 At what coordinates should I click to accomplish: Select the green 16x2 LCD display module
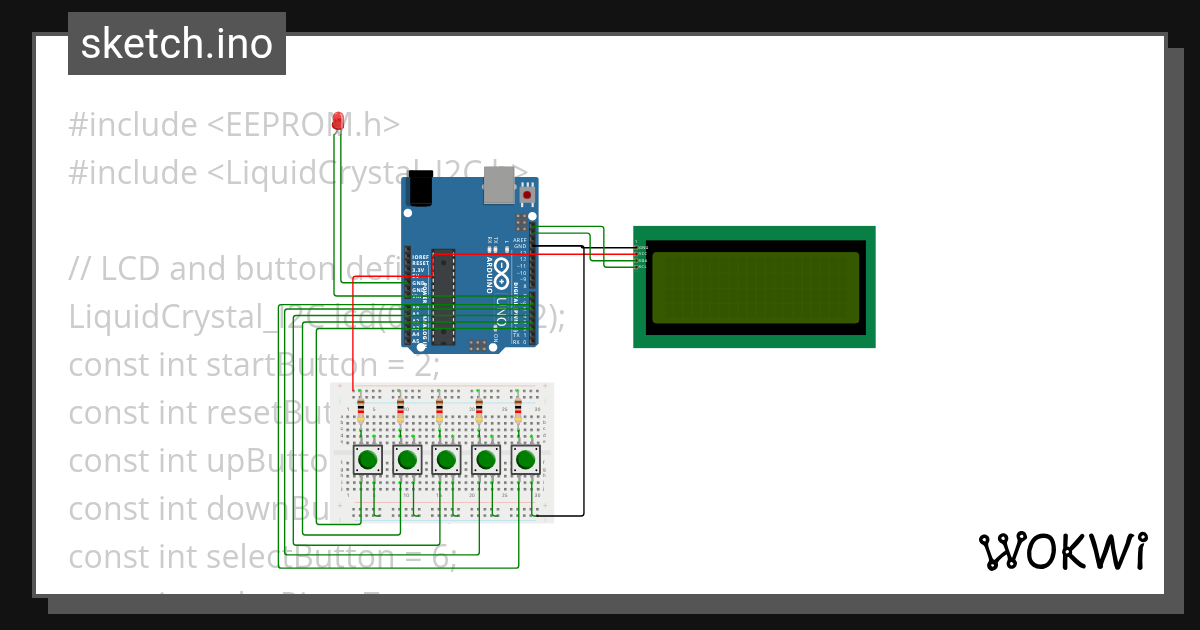click(755, 285)
